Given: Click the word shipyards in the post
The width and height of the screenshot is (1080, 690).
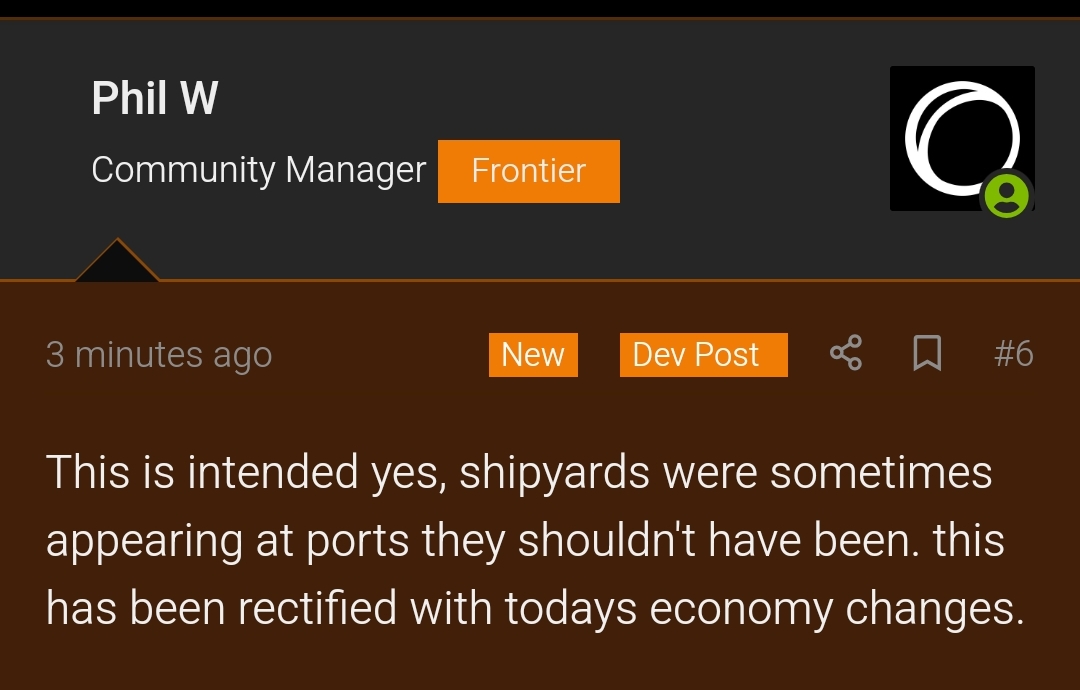Looking at the screenshot, I should [554, 474].
